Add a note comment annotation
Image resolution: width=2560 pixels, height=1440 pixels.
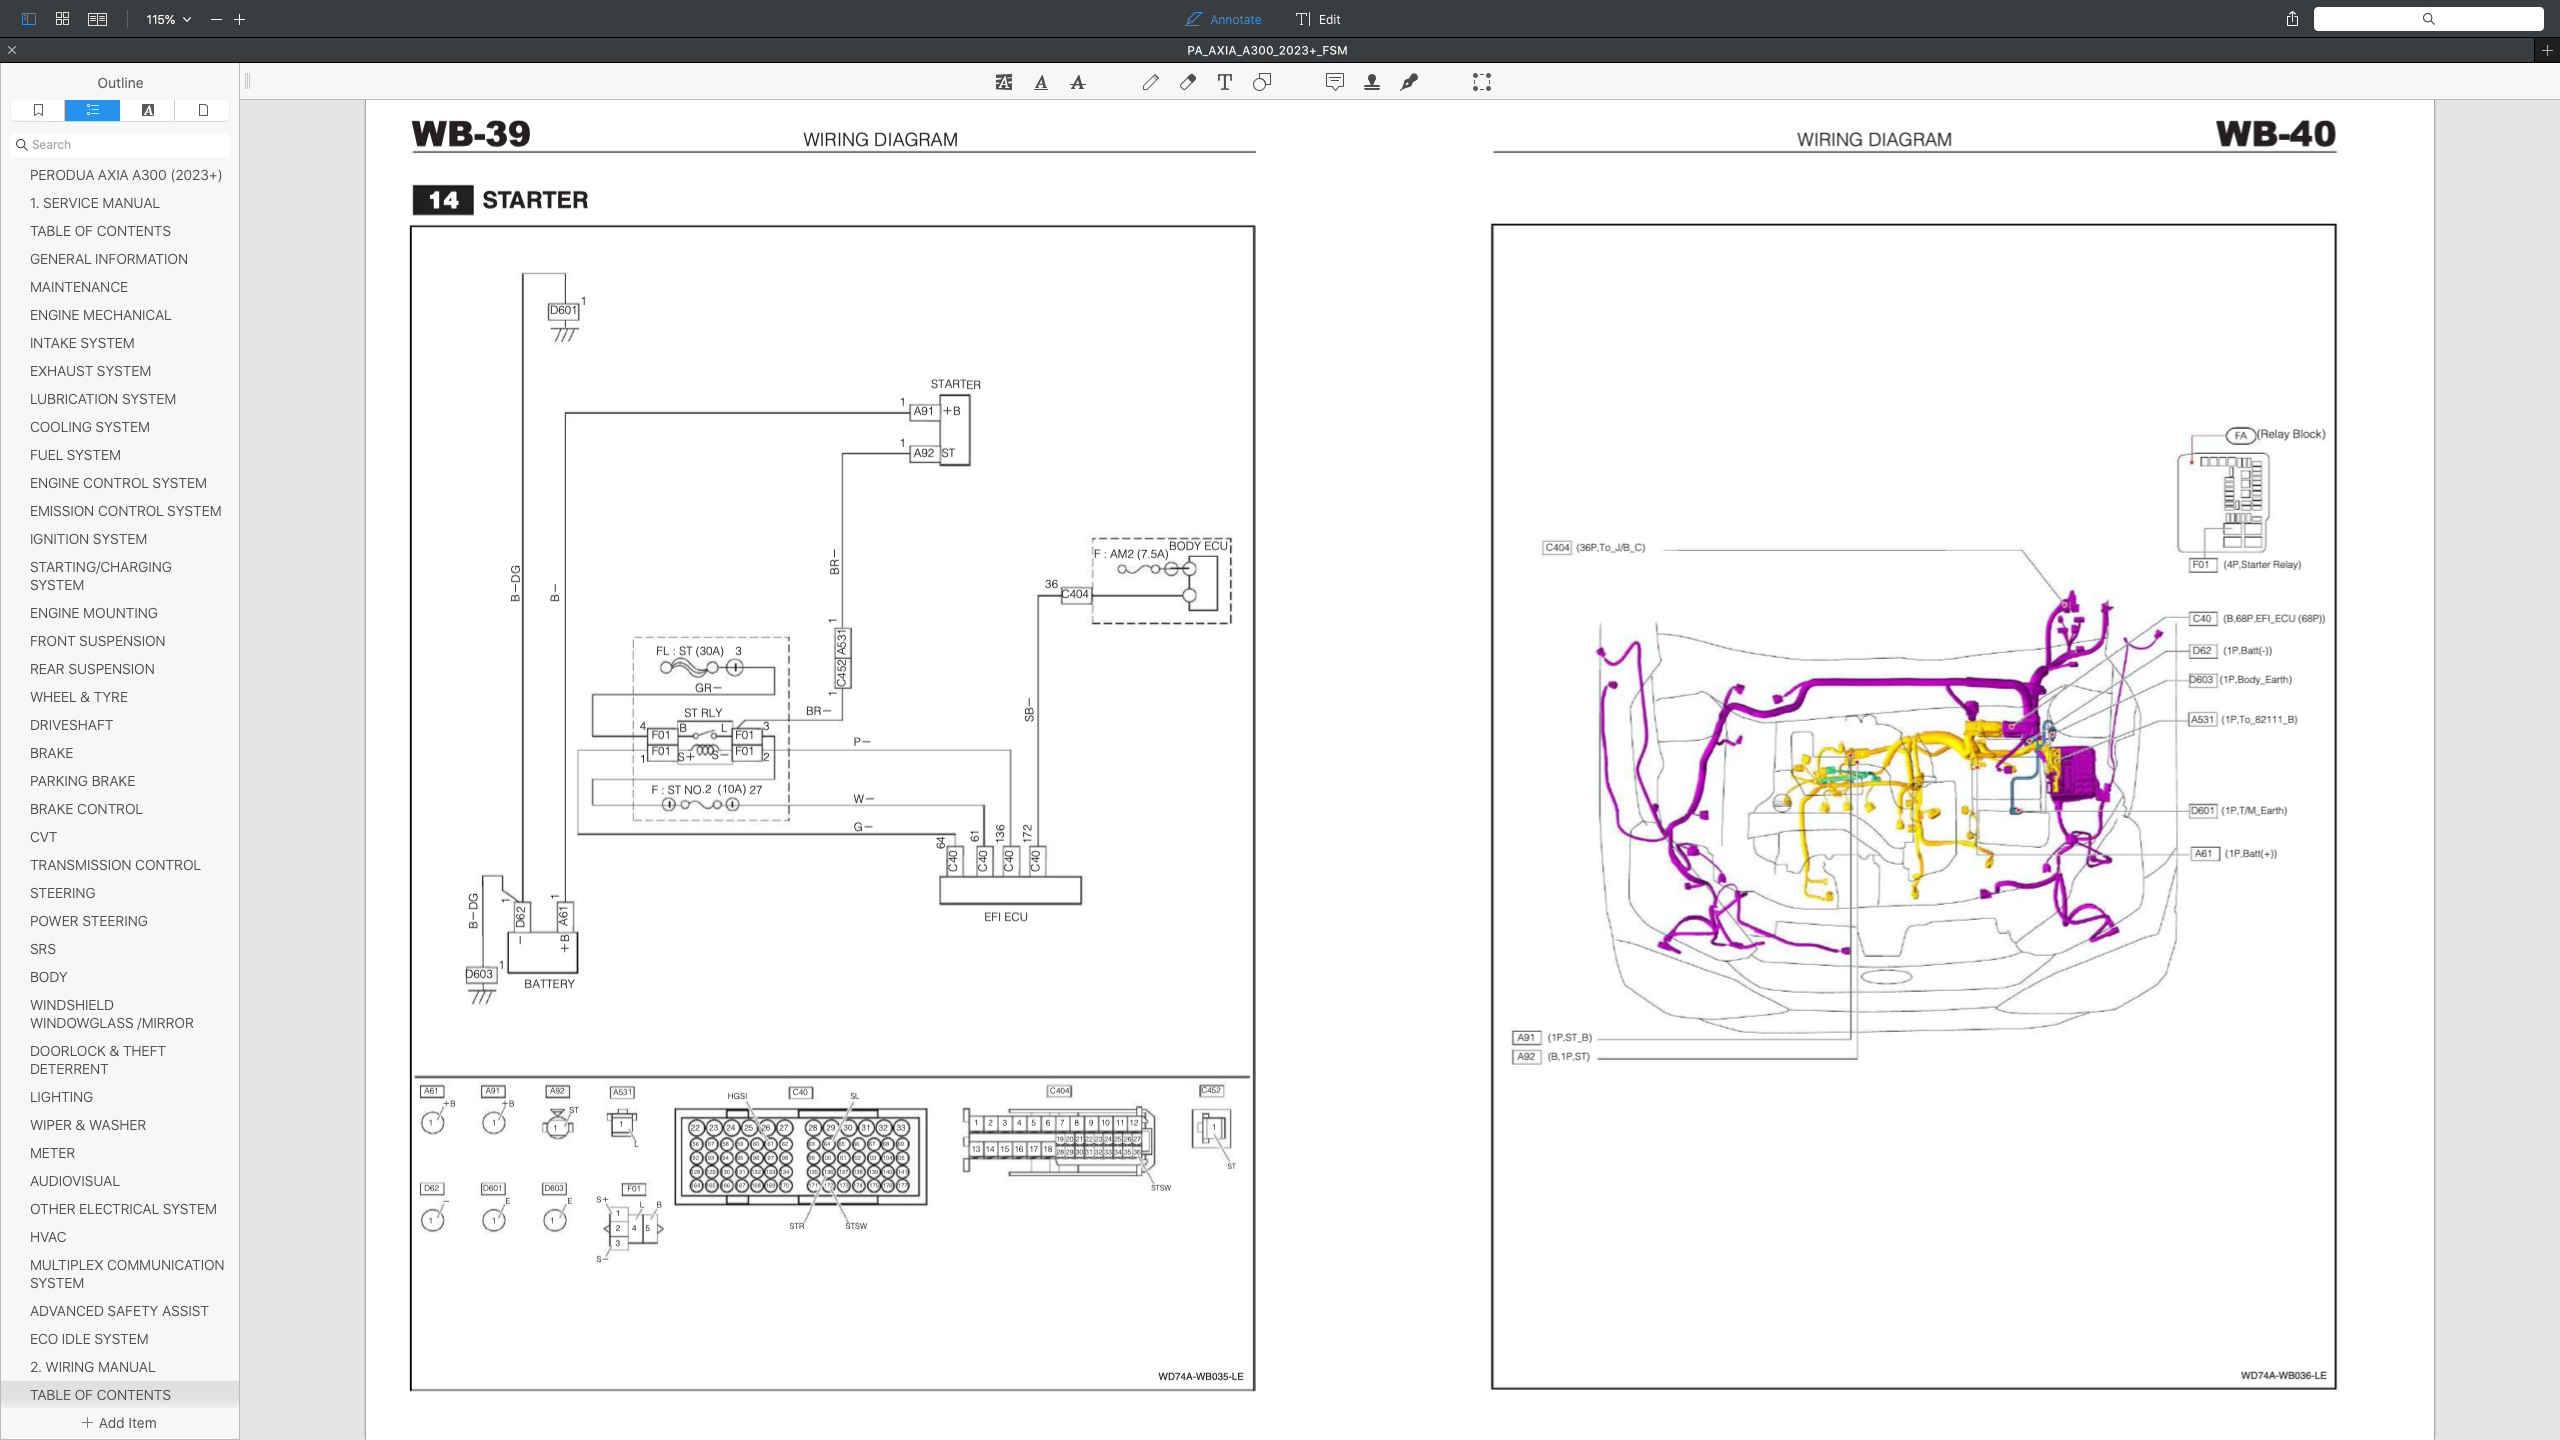click(1335, 82)
